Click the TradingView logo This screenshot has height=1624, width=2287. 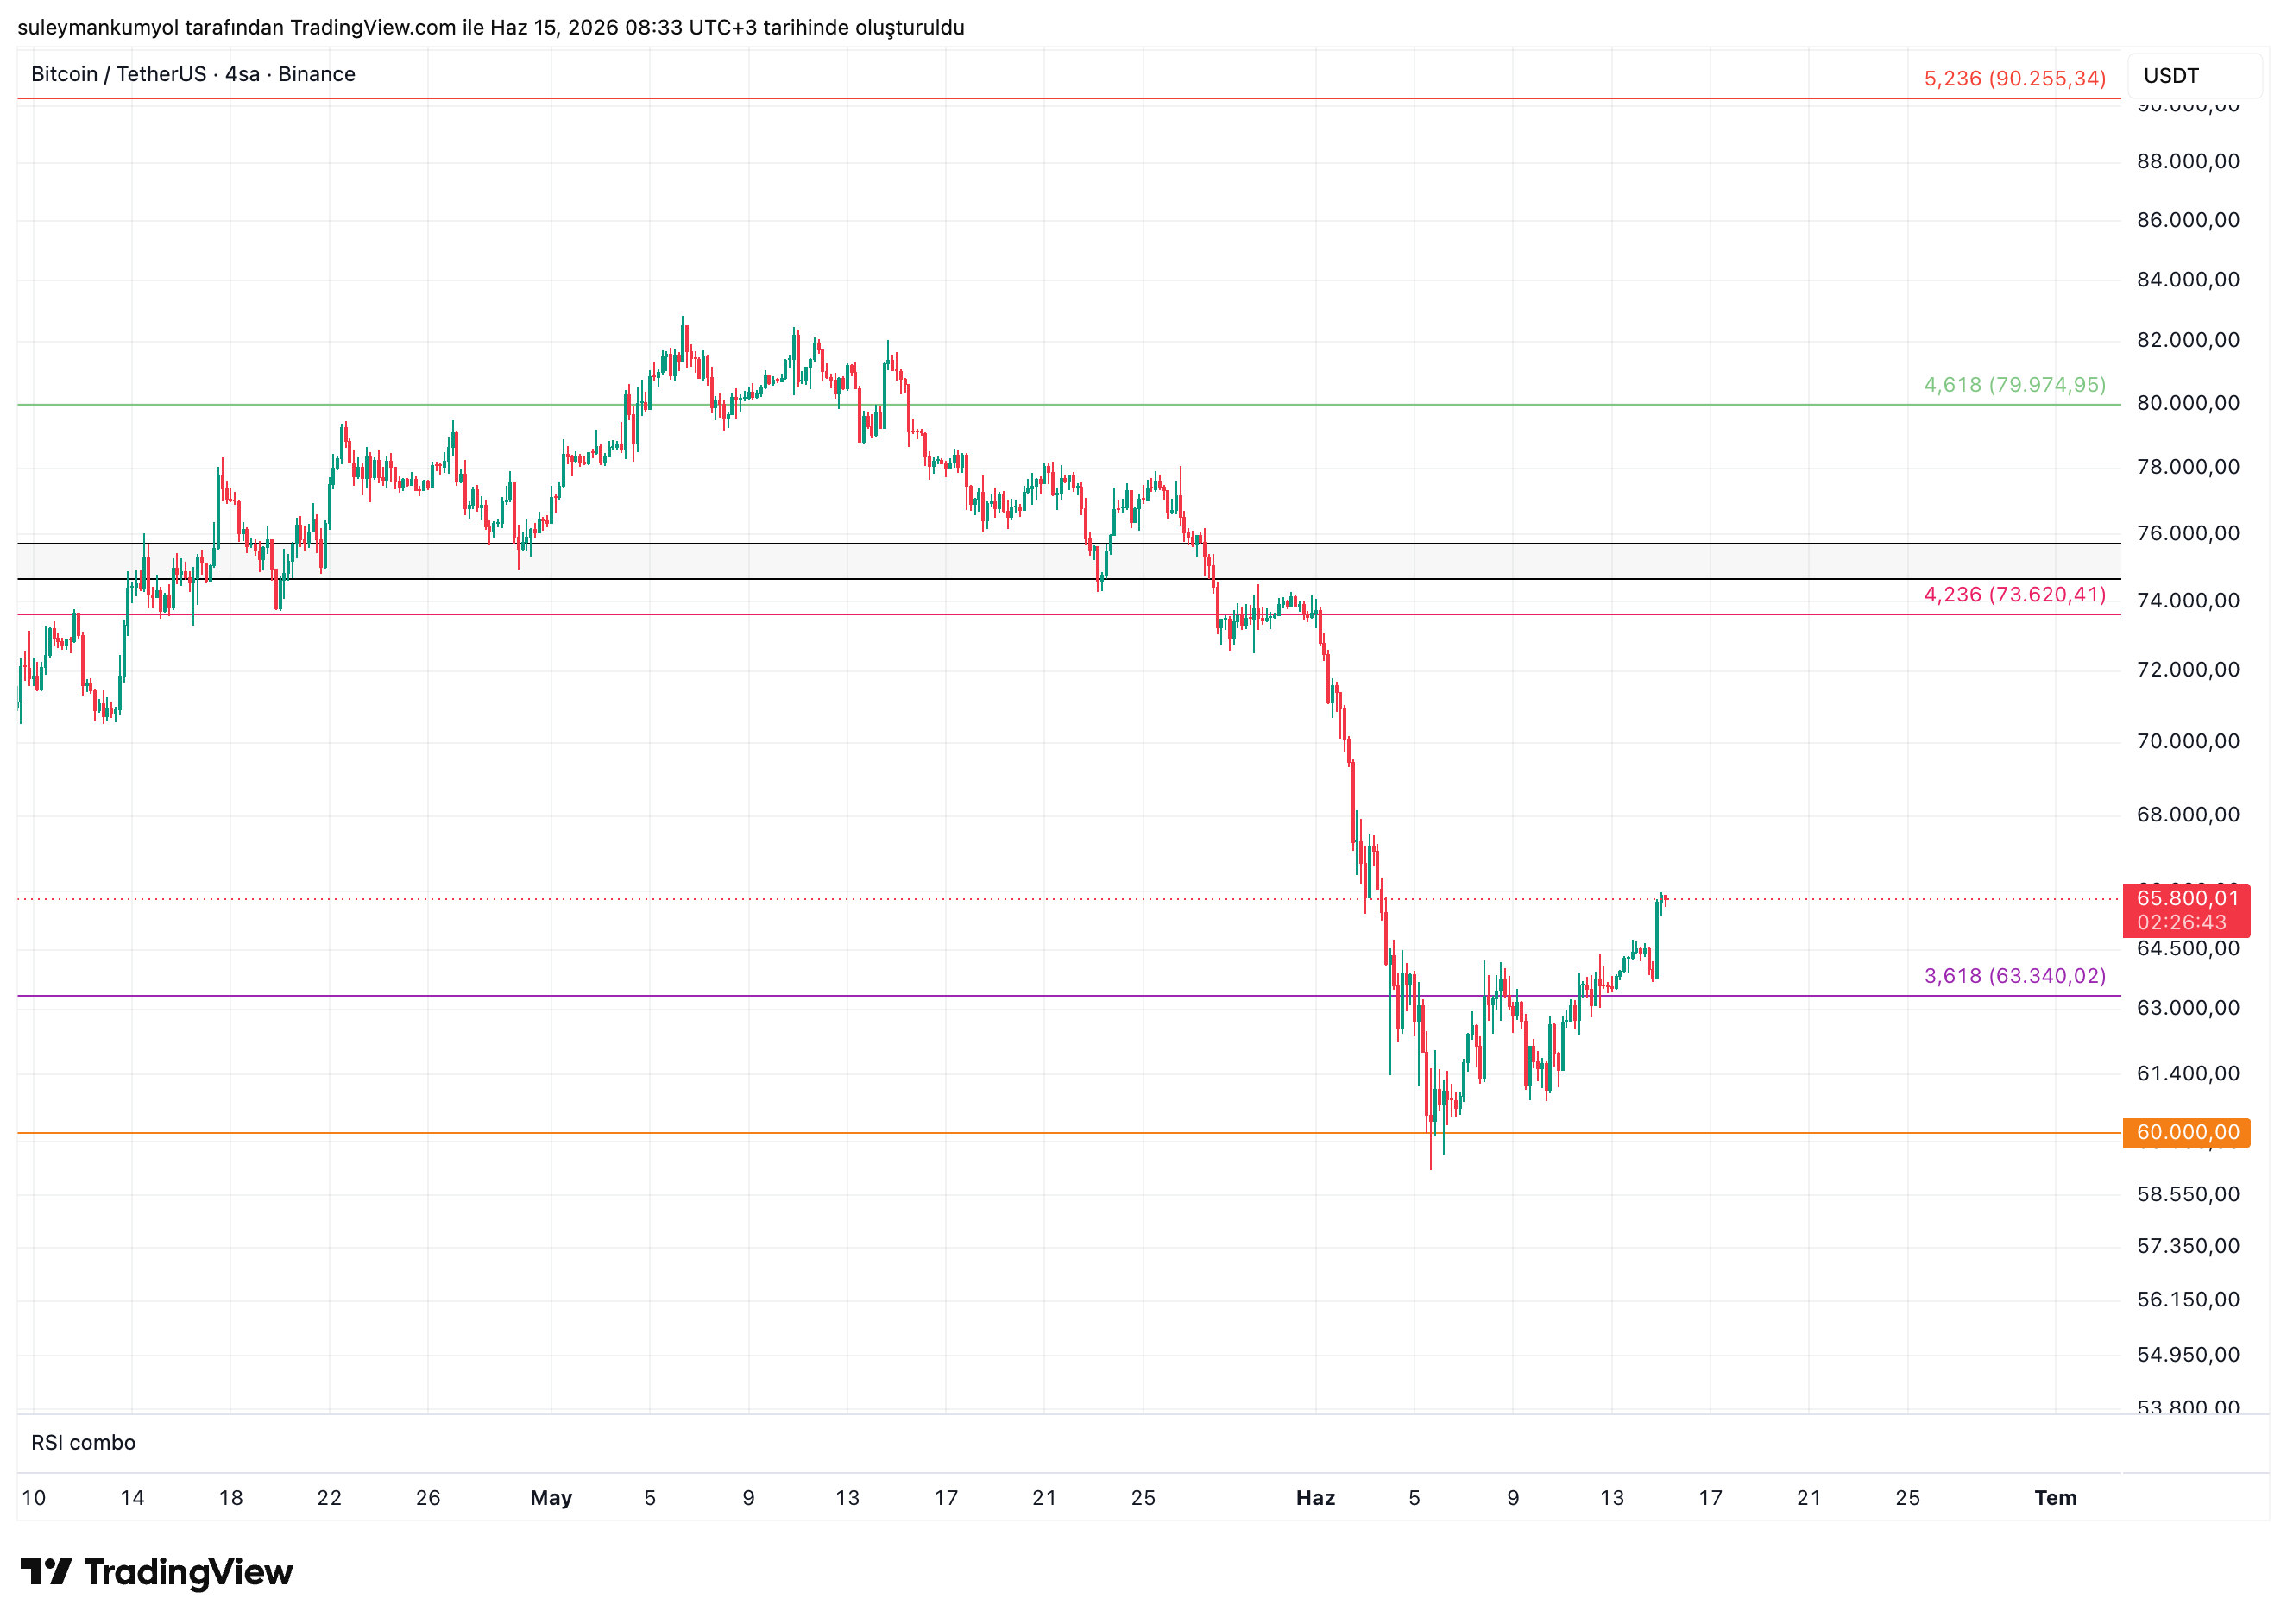coord(156,1573)
